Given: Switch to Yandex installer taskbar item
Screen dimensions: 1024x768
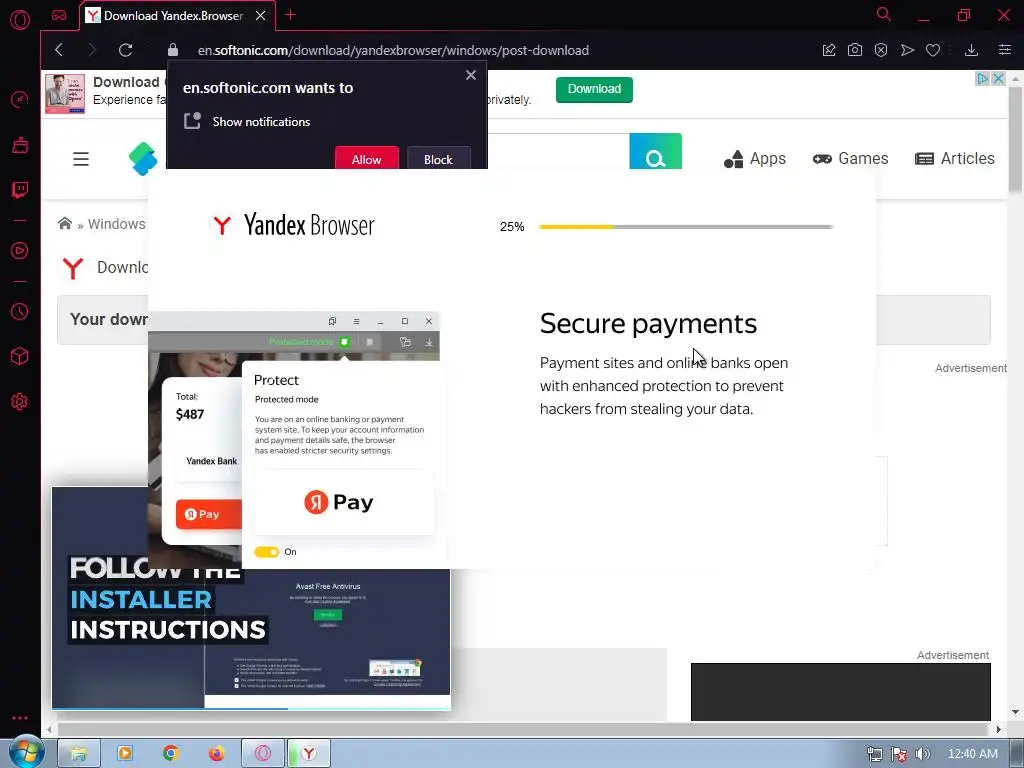Looking at the screenshot, I should 309,753.
